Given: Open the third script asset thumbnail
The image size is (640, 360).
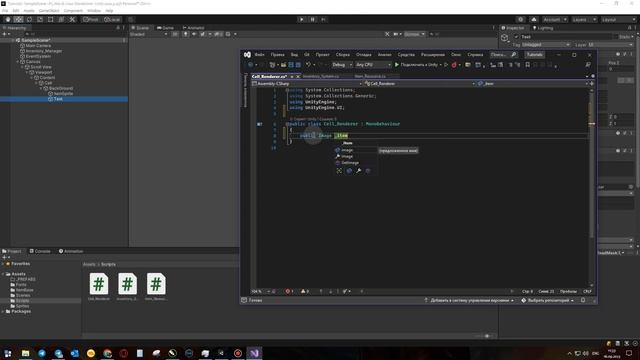Looking at the screenshot, I should pos(156,286).
